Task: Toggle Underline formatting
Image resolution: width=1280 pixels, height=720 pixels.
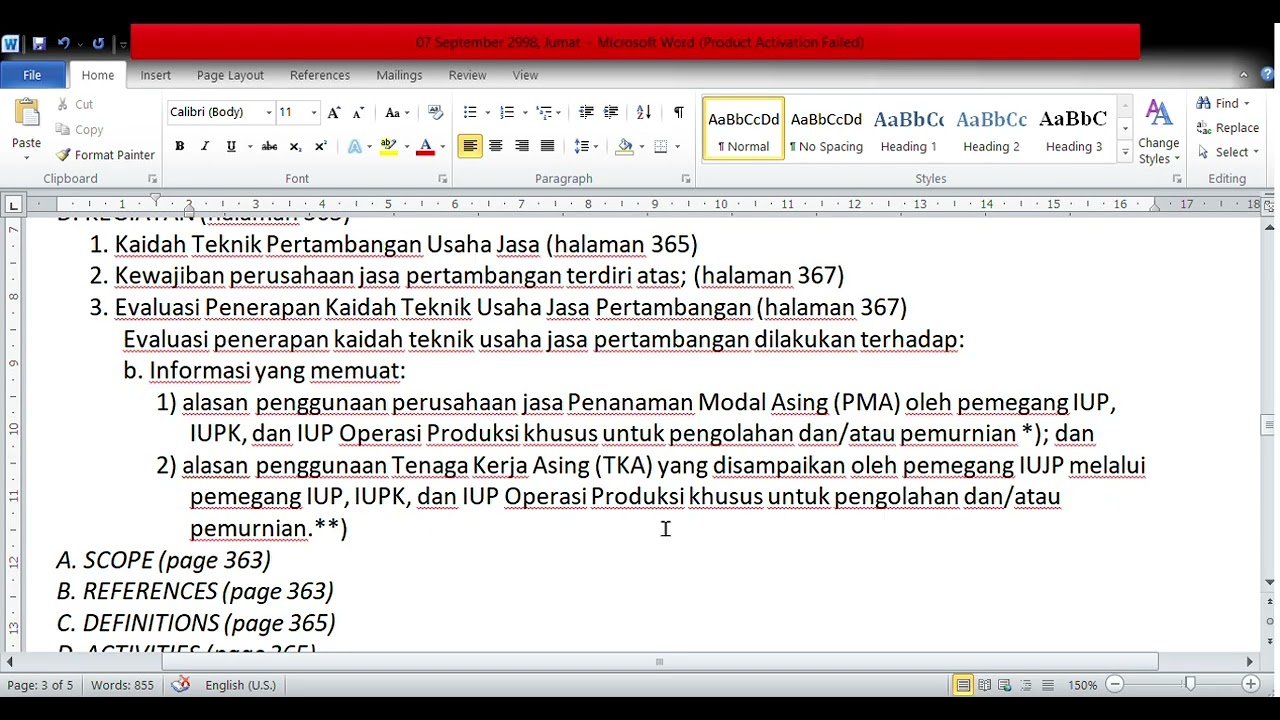Action: coord(231,146)
